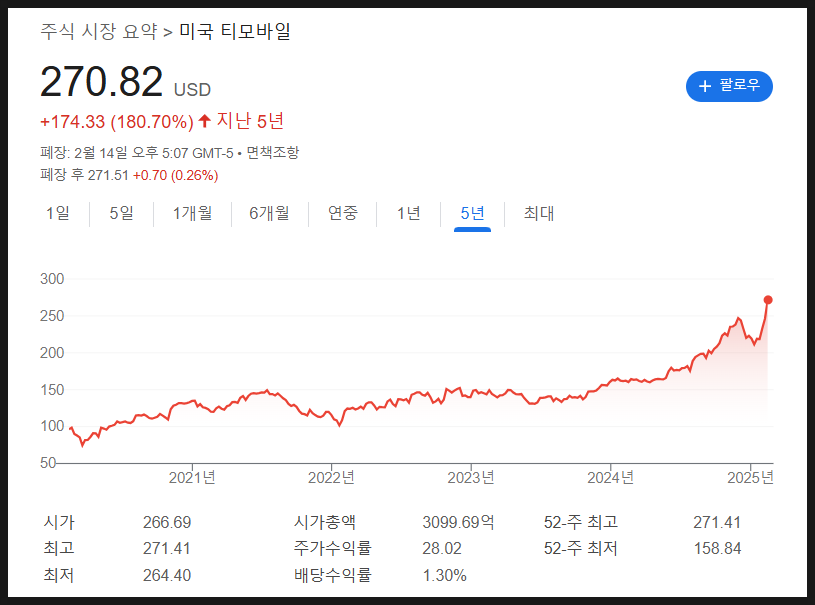Click the 52-주 최저 value 158.84
The height and width of the screenshot is (605, 815).
click(x=717, y=548)
